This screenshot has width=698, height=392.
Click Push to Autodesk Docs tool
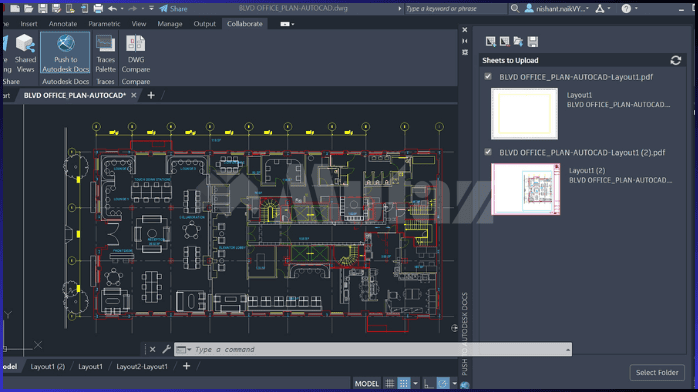[65, 53]
